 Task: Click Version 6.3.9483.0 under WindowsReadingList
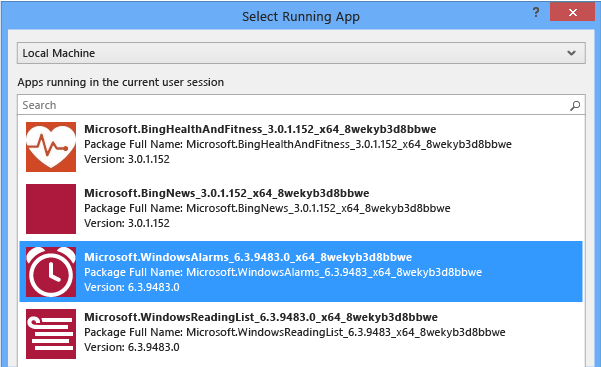132,347
